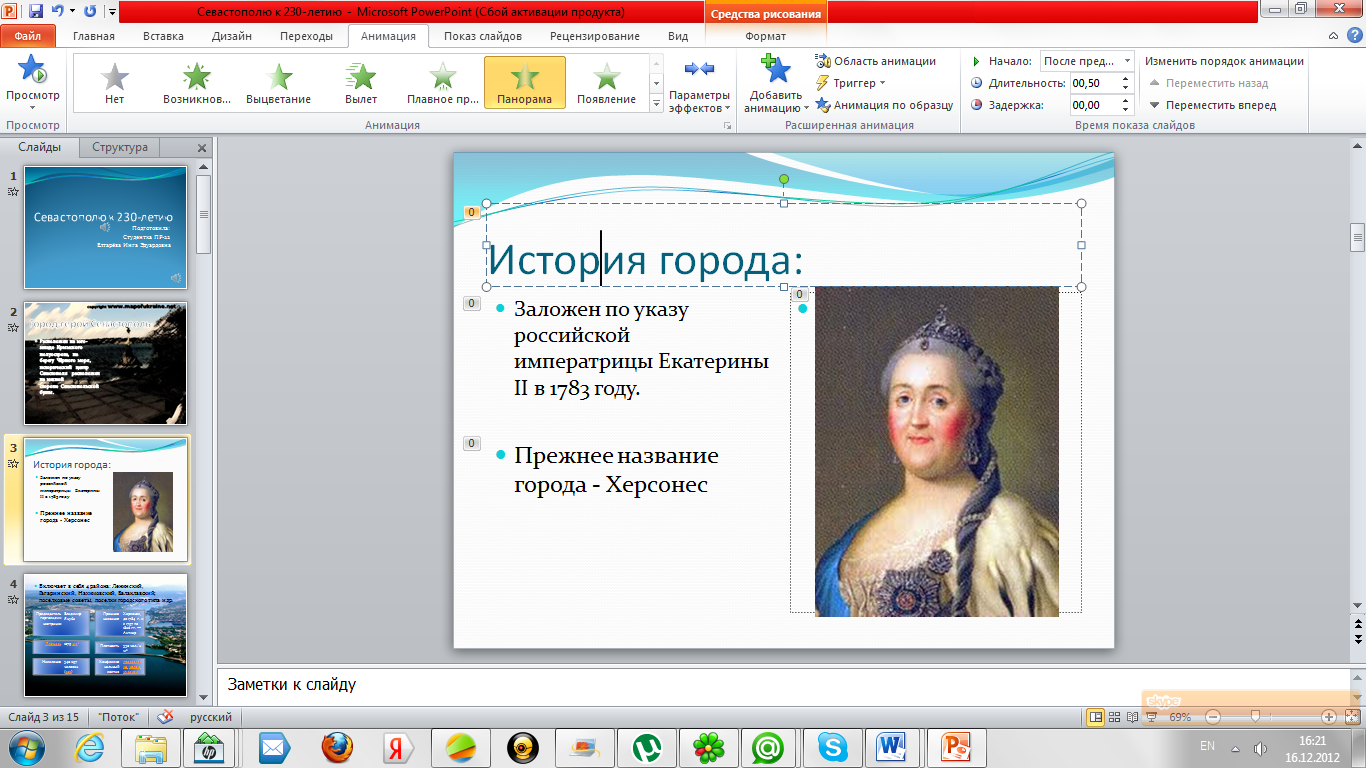1366x768 pixels.
Task: Decrease Задержка with down spinner
Action: [1126, 110]
